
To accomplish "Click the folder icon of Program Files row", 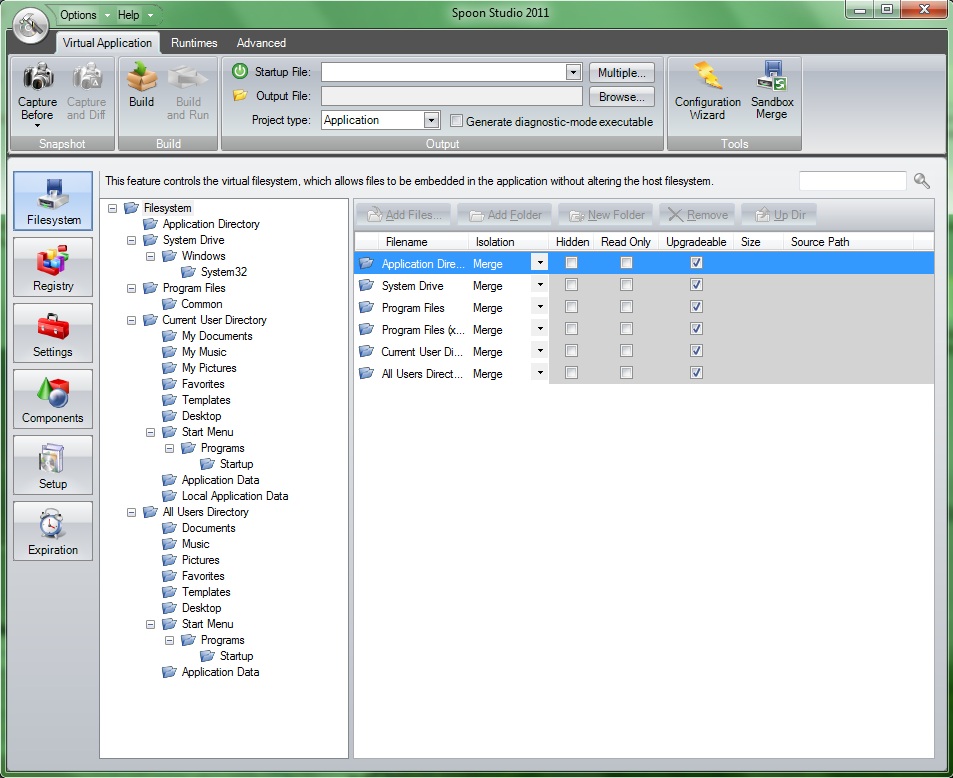I will (366, 307).
